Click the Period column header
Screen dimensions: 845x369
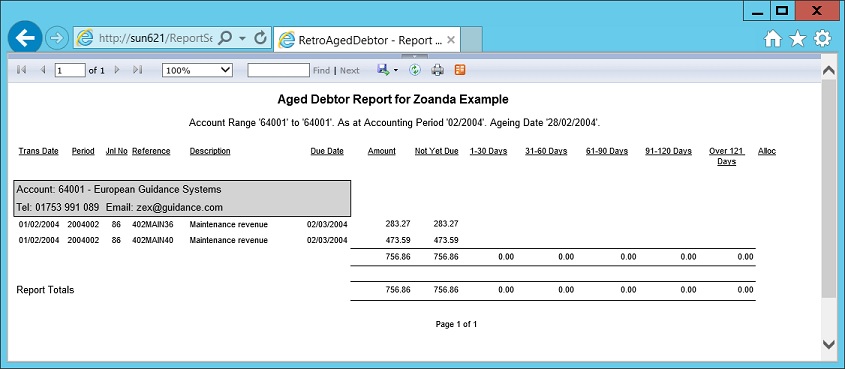click(83, 151)
